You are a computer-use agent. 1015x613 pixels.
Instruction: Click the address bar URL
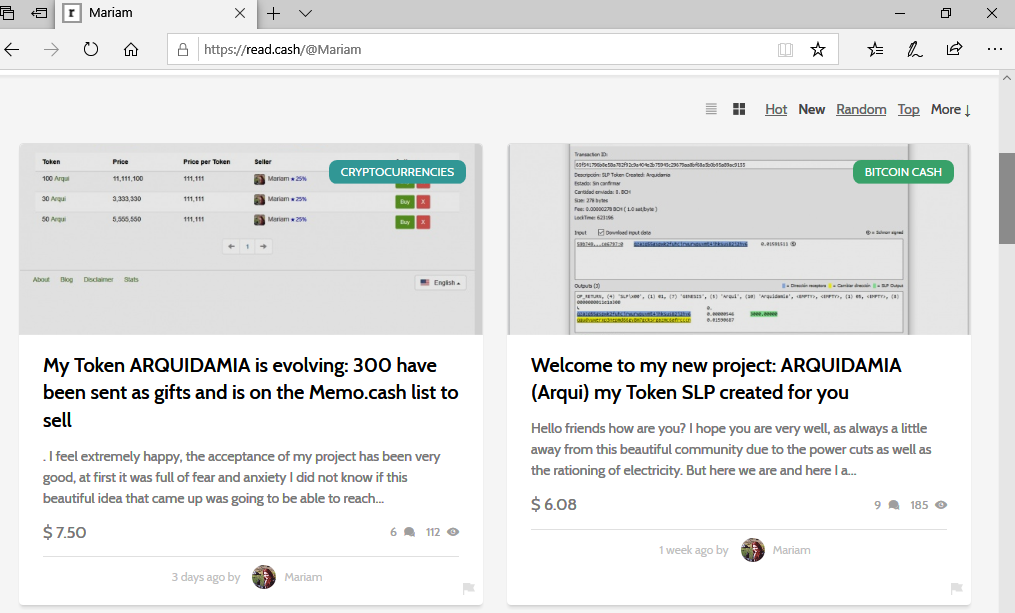(x=282, y=50)
